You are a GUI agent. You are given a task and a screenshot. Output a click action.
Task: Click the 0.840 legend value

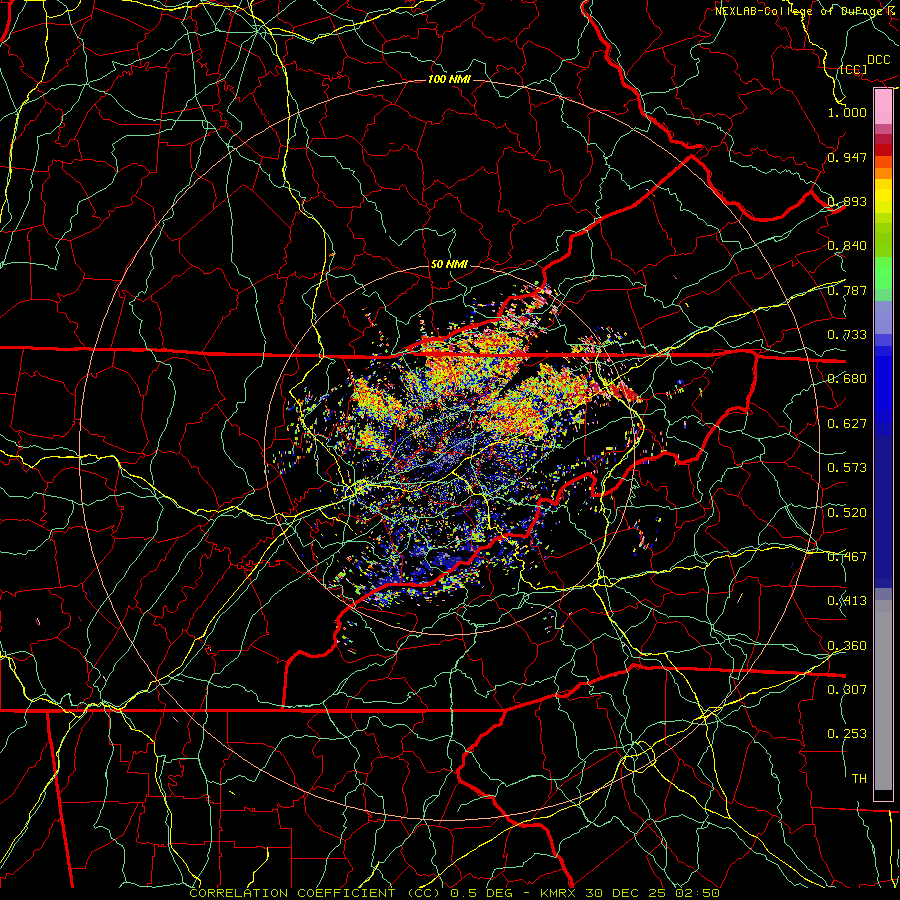click(847, 246)
